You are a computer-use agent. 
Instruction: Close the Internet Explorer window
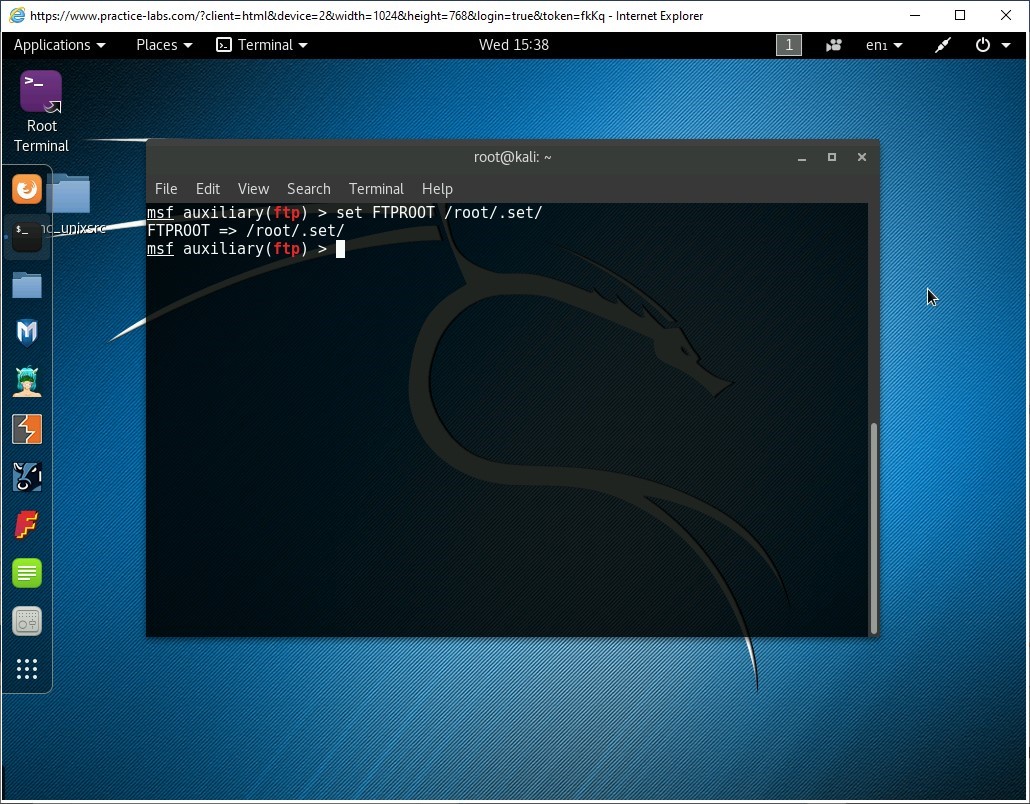click(x=1006, y=15)
